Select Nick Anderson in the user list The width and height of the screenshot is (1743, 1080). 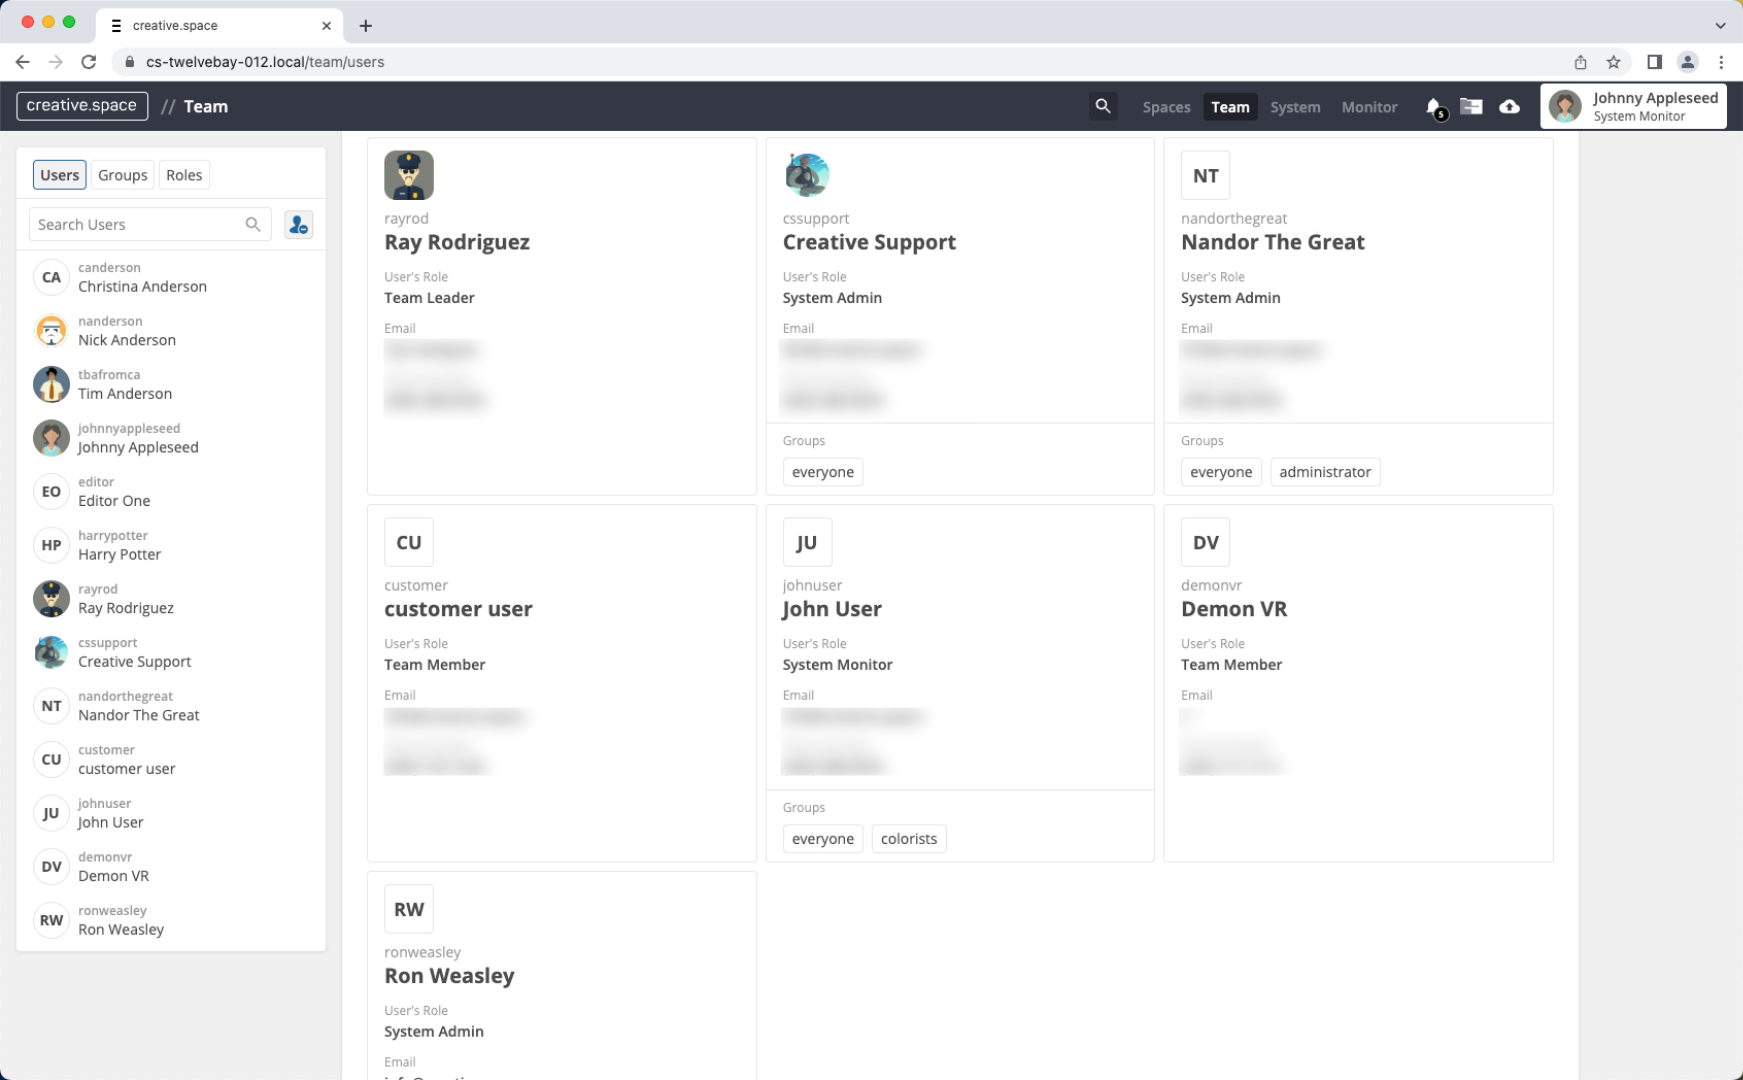[171, 331]
